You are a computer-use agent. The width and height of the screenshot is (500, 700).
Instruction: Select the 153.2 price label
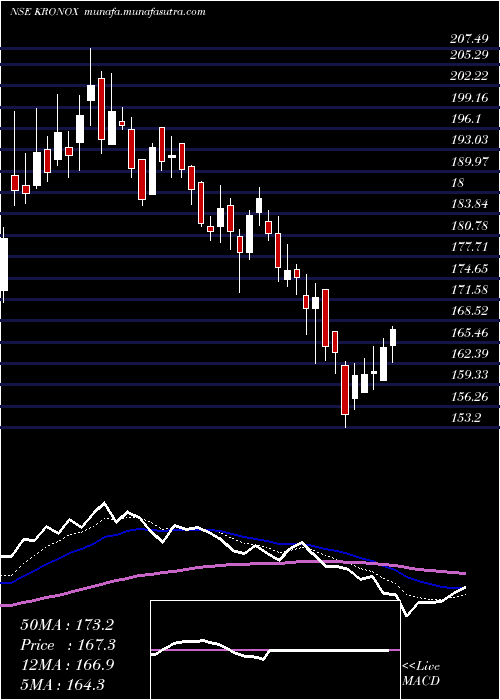click(x=466, y=418)
